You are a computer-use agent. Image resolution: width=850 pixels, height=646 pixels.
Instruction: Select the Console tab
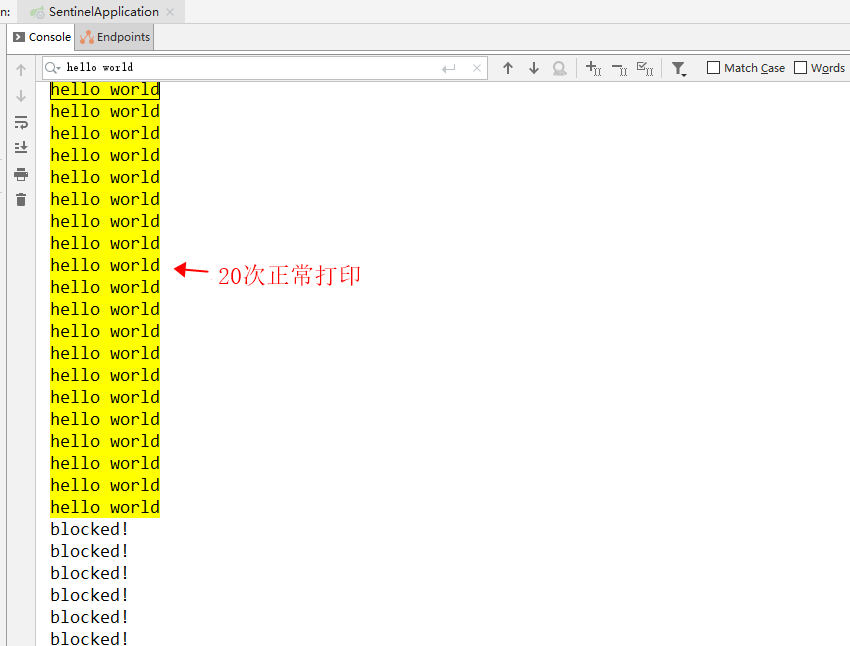41,36
